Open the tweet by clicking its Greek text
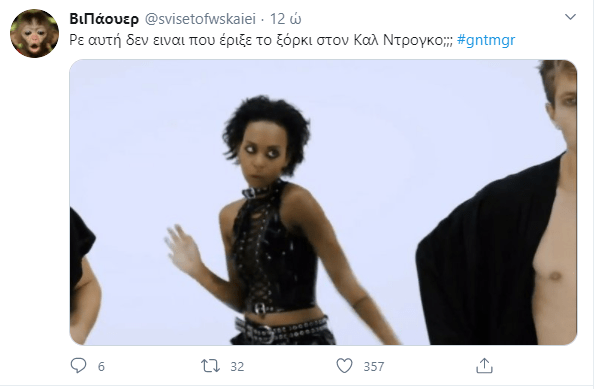This screenshot has width=595, height=389. (261, 40)
